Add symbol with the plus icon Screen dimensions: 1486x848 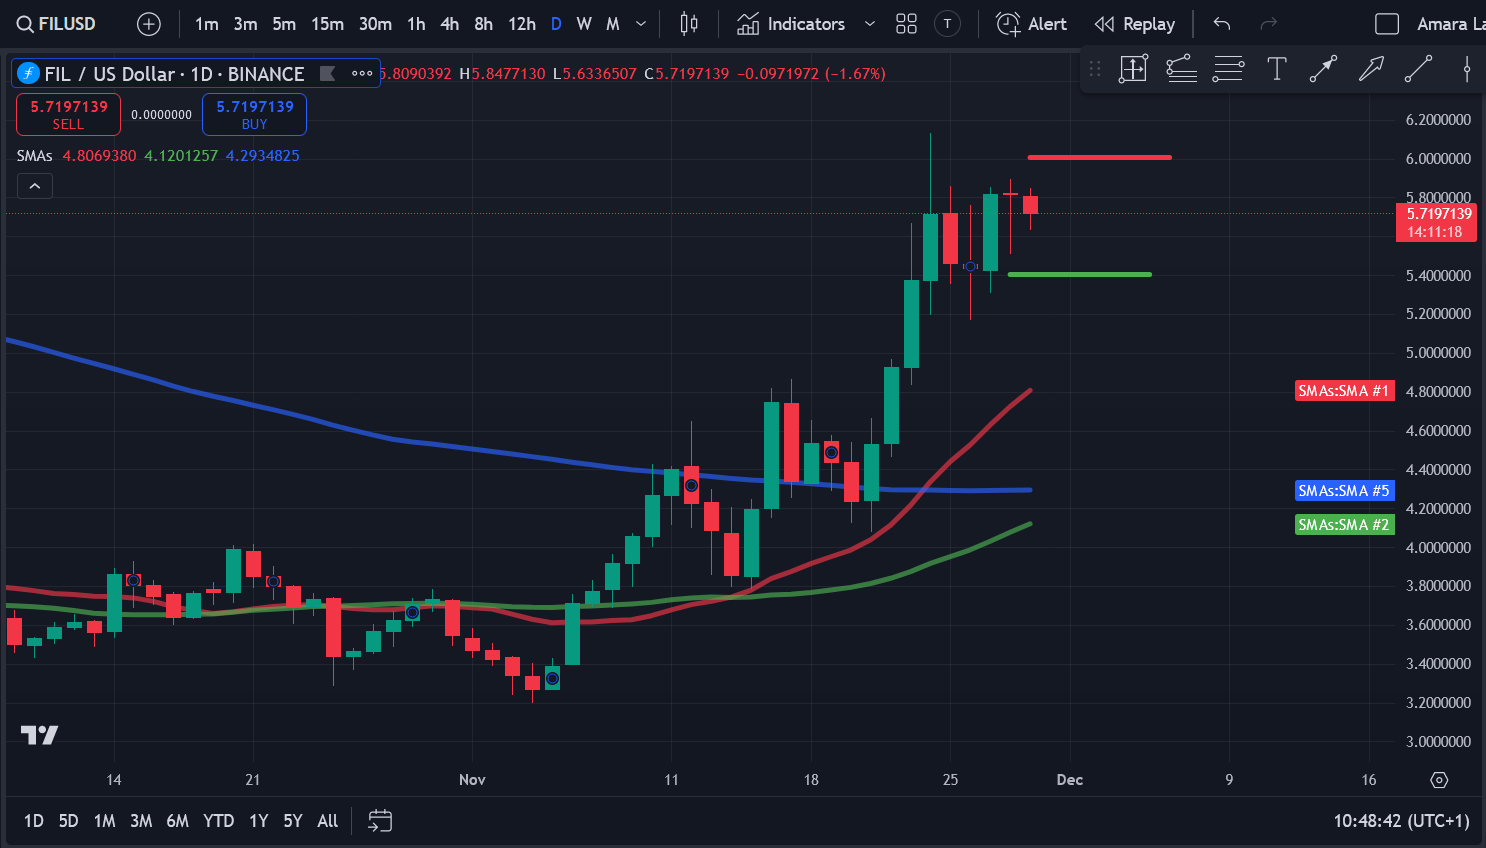(148, 24)
